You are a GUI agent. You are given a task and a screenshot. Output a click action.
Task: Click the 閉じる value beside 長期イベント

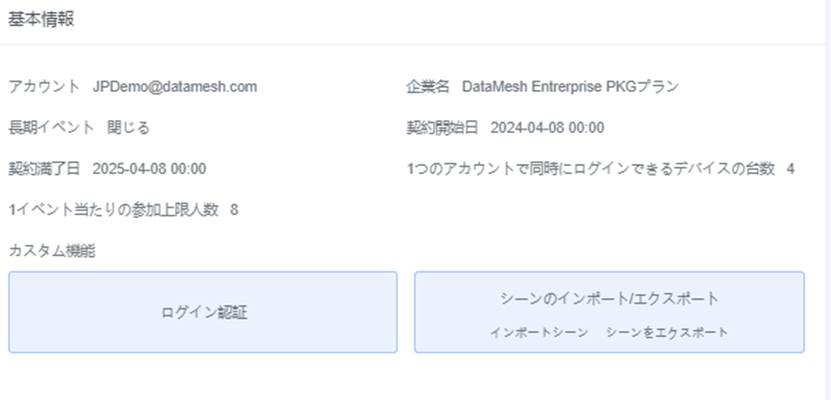129,128
